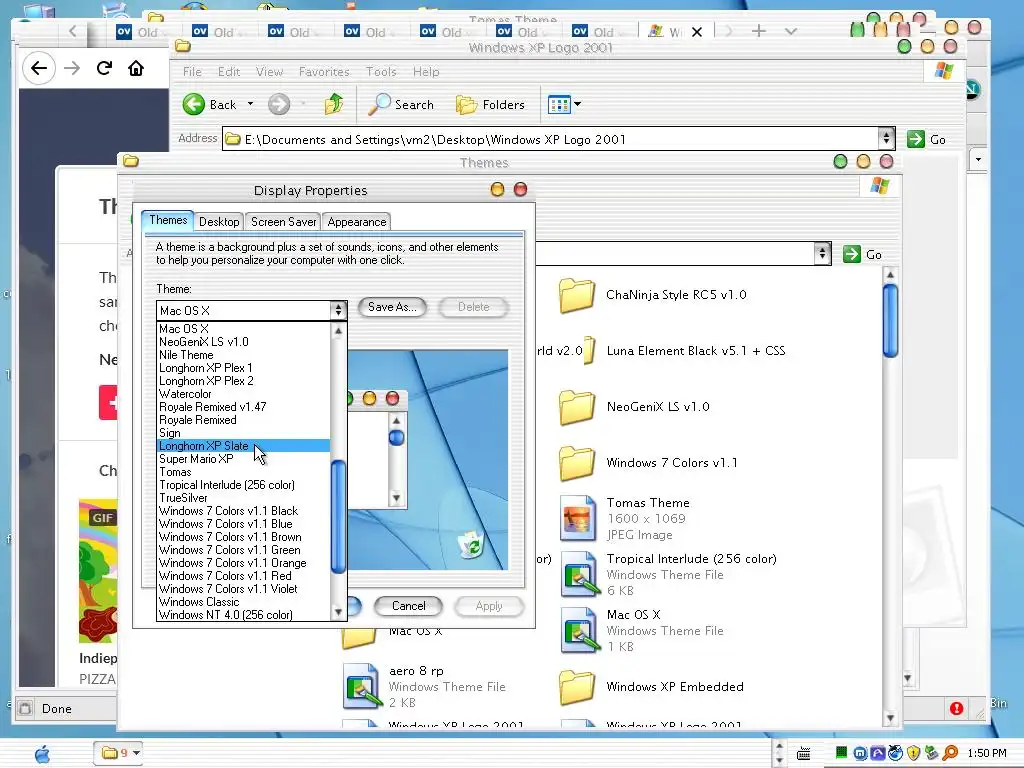Switch to the Screen Saver tab
The width and height of the screenshot is (1024, 768).
[283, 222]
